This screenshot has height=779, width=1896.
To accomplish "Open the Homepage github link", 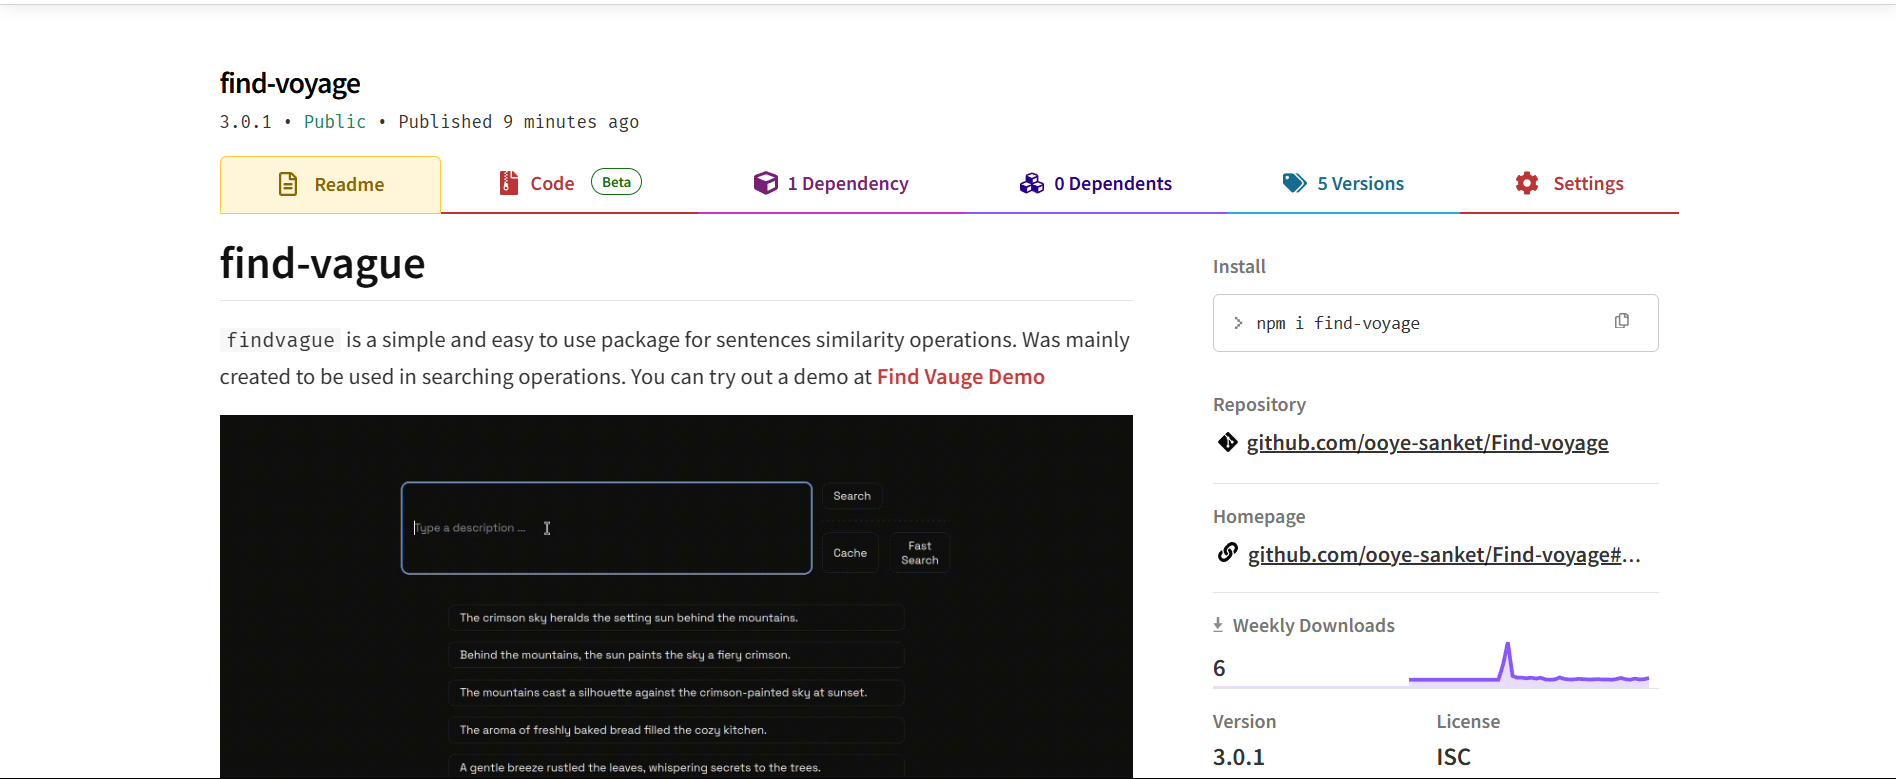I will click(x=1444, y=555).
